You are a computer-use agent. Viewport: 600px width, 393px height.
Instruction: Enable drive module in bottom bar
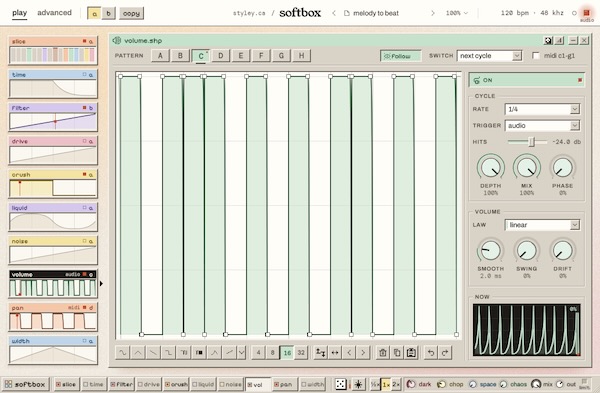[x=148, y=384]
